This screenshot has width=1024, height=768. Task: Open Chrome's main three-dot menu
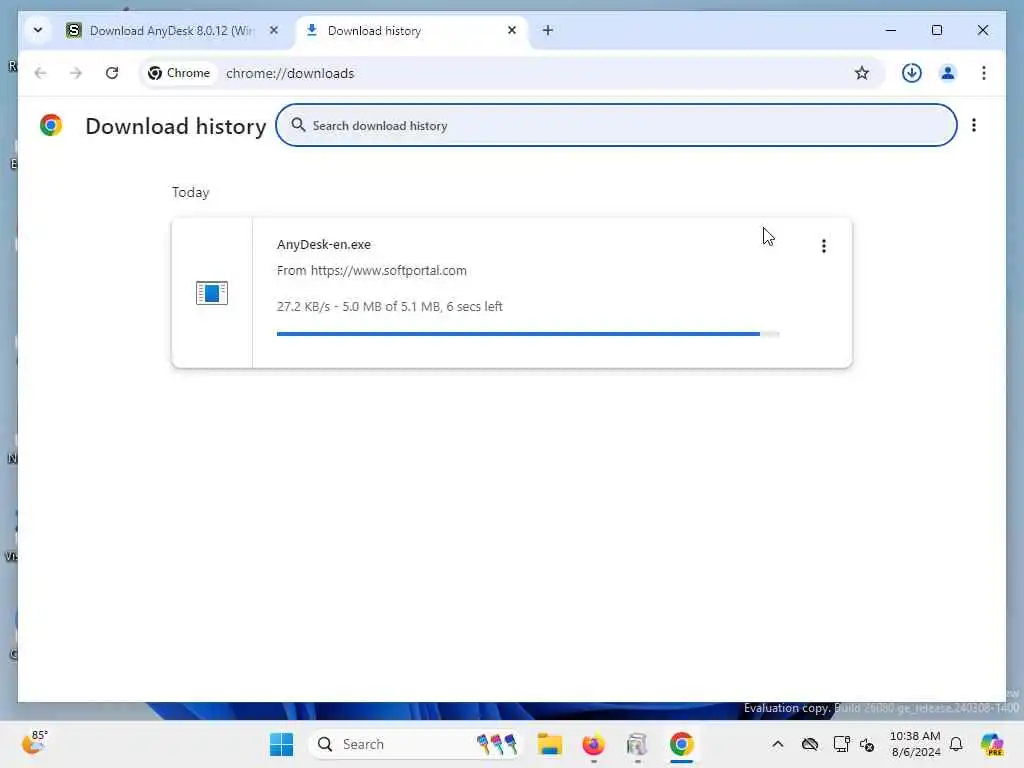(x=984, y=73)
